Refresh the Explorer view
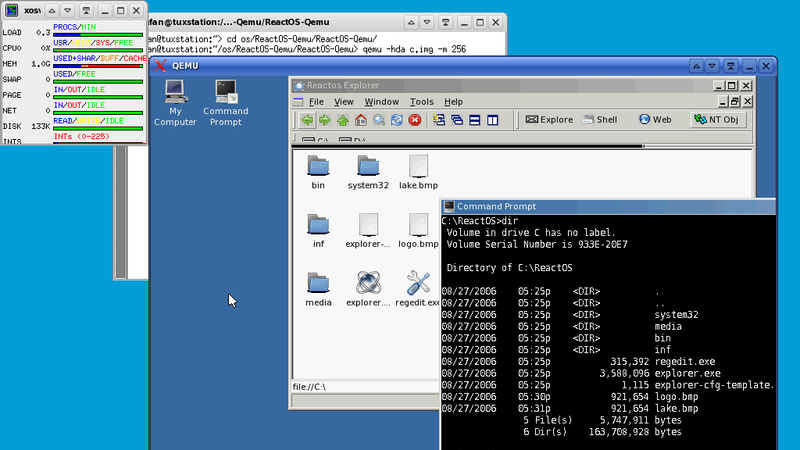This screenshot has width=800, height=450. [397, 120]
